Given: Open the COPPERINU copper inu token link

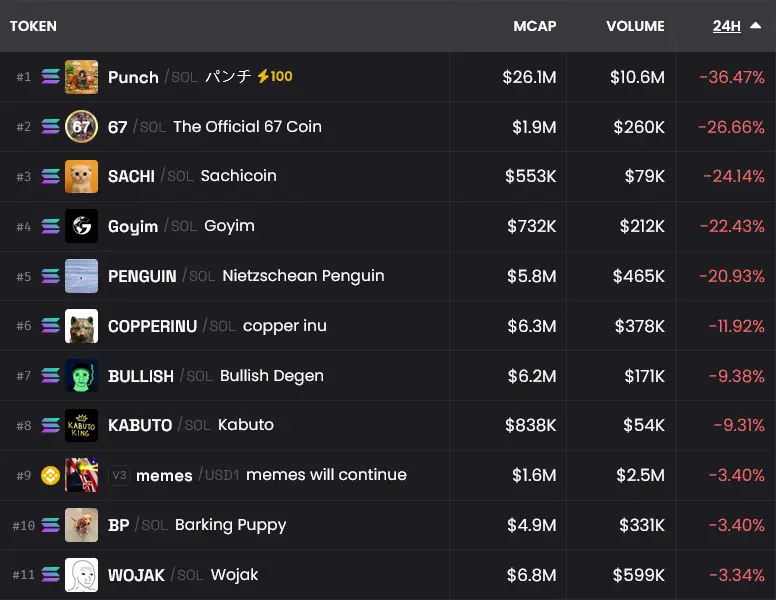Looking at the screenshot, I should 217,326.
